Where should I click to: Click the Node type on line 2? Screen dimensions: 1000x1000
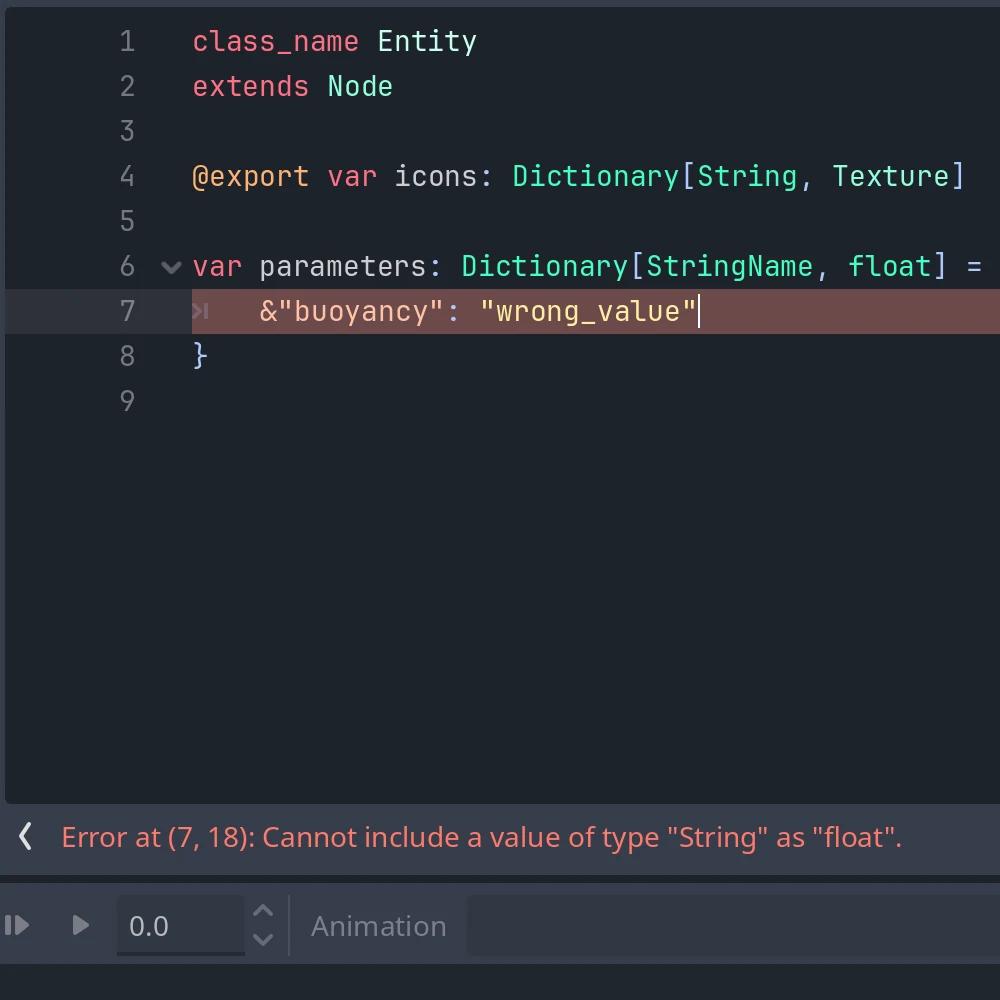pos(360,87)
